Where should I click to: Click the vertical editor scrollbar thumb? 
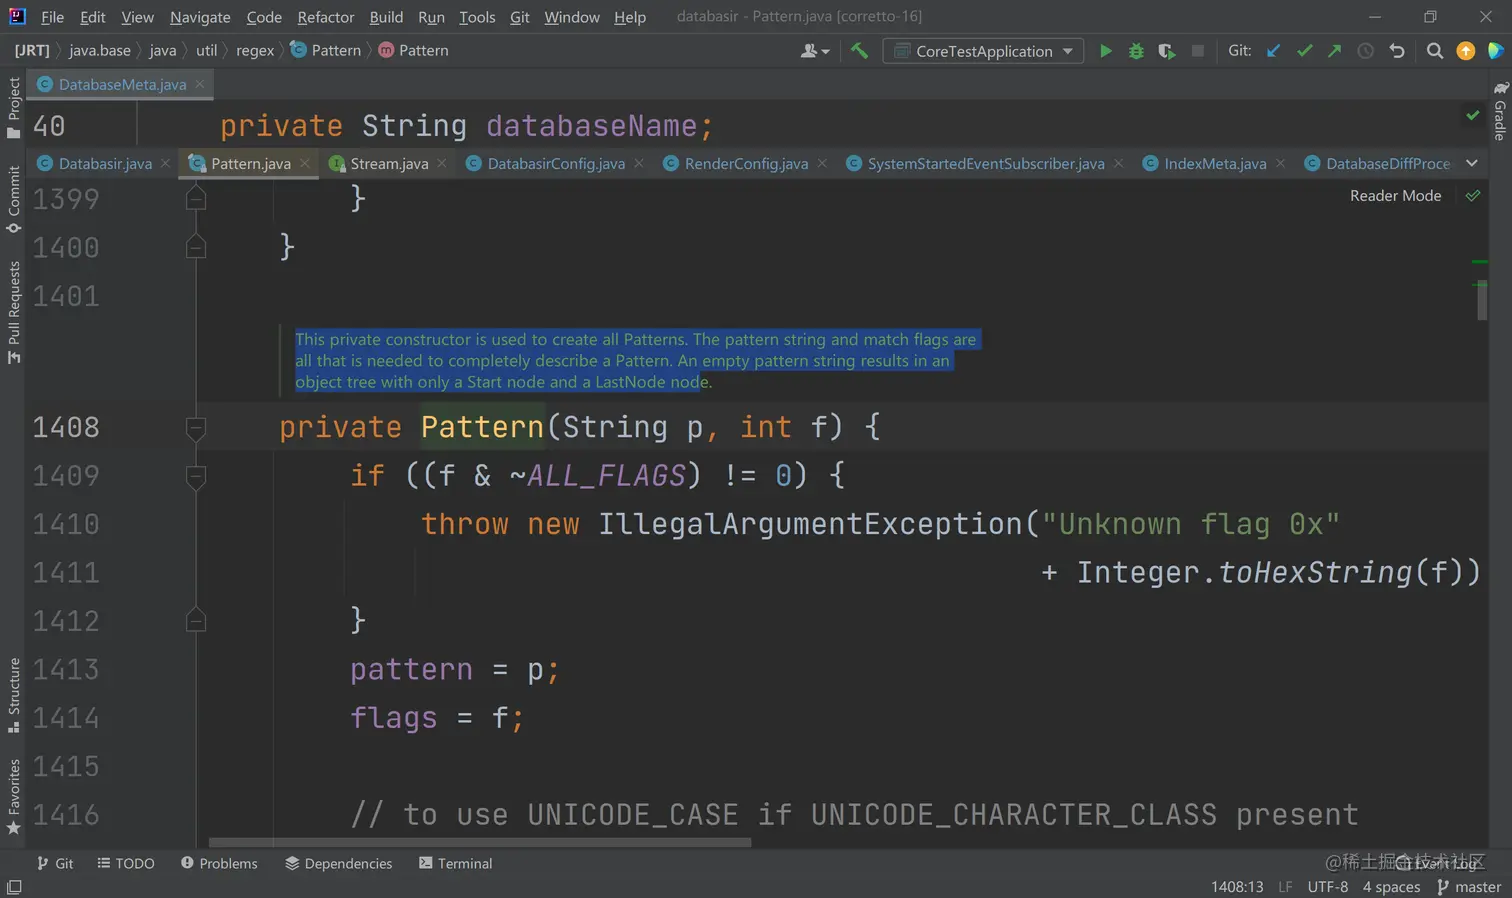click(x=1481, y=300)
